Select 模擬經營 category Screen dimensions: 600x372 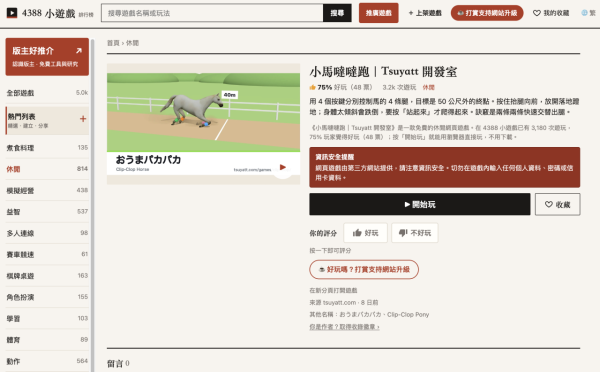[x=47, y=190]
